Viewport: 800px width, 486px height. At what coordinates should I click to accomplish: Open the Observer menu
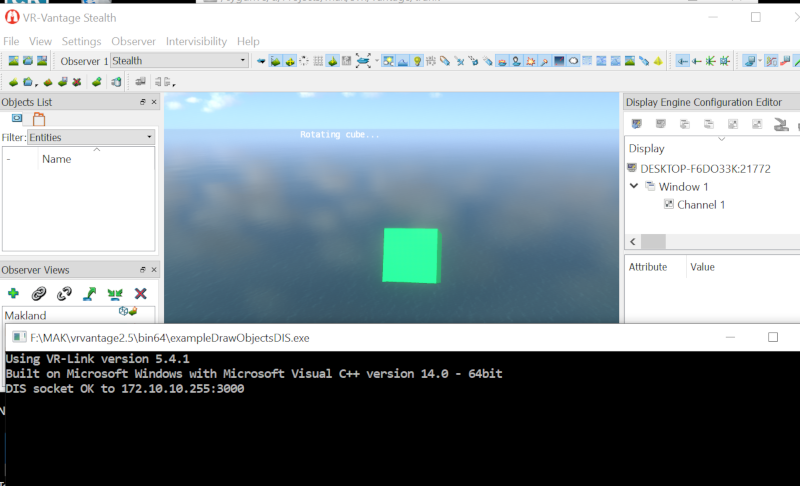pyautogui.click(x=133, y=41)
